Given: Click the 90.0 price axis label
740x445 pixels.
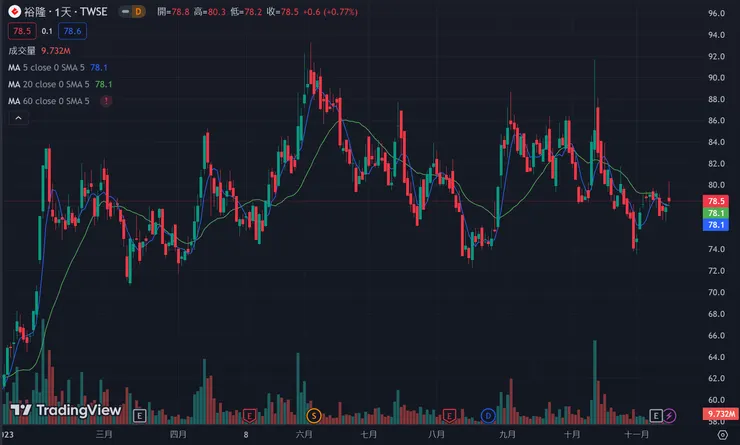Looking at the screenshot, I should 716,78.
